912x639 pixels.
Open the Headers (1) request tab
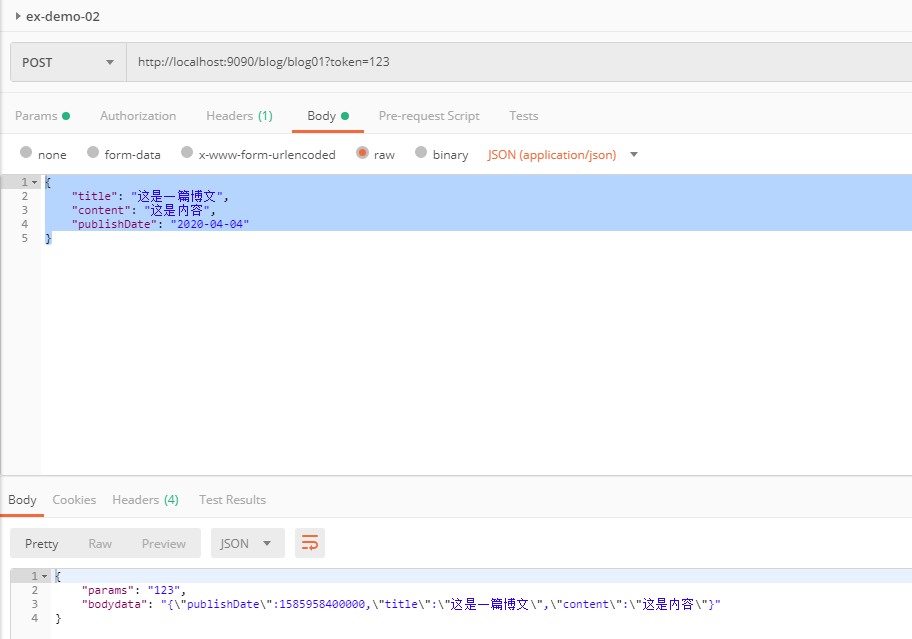[x=239, y=115]
